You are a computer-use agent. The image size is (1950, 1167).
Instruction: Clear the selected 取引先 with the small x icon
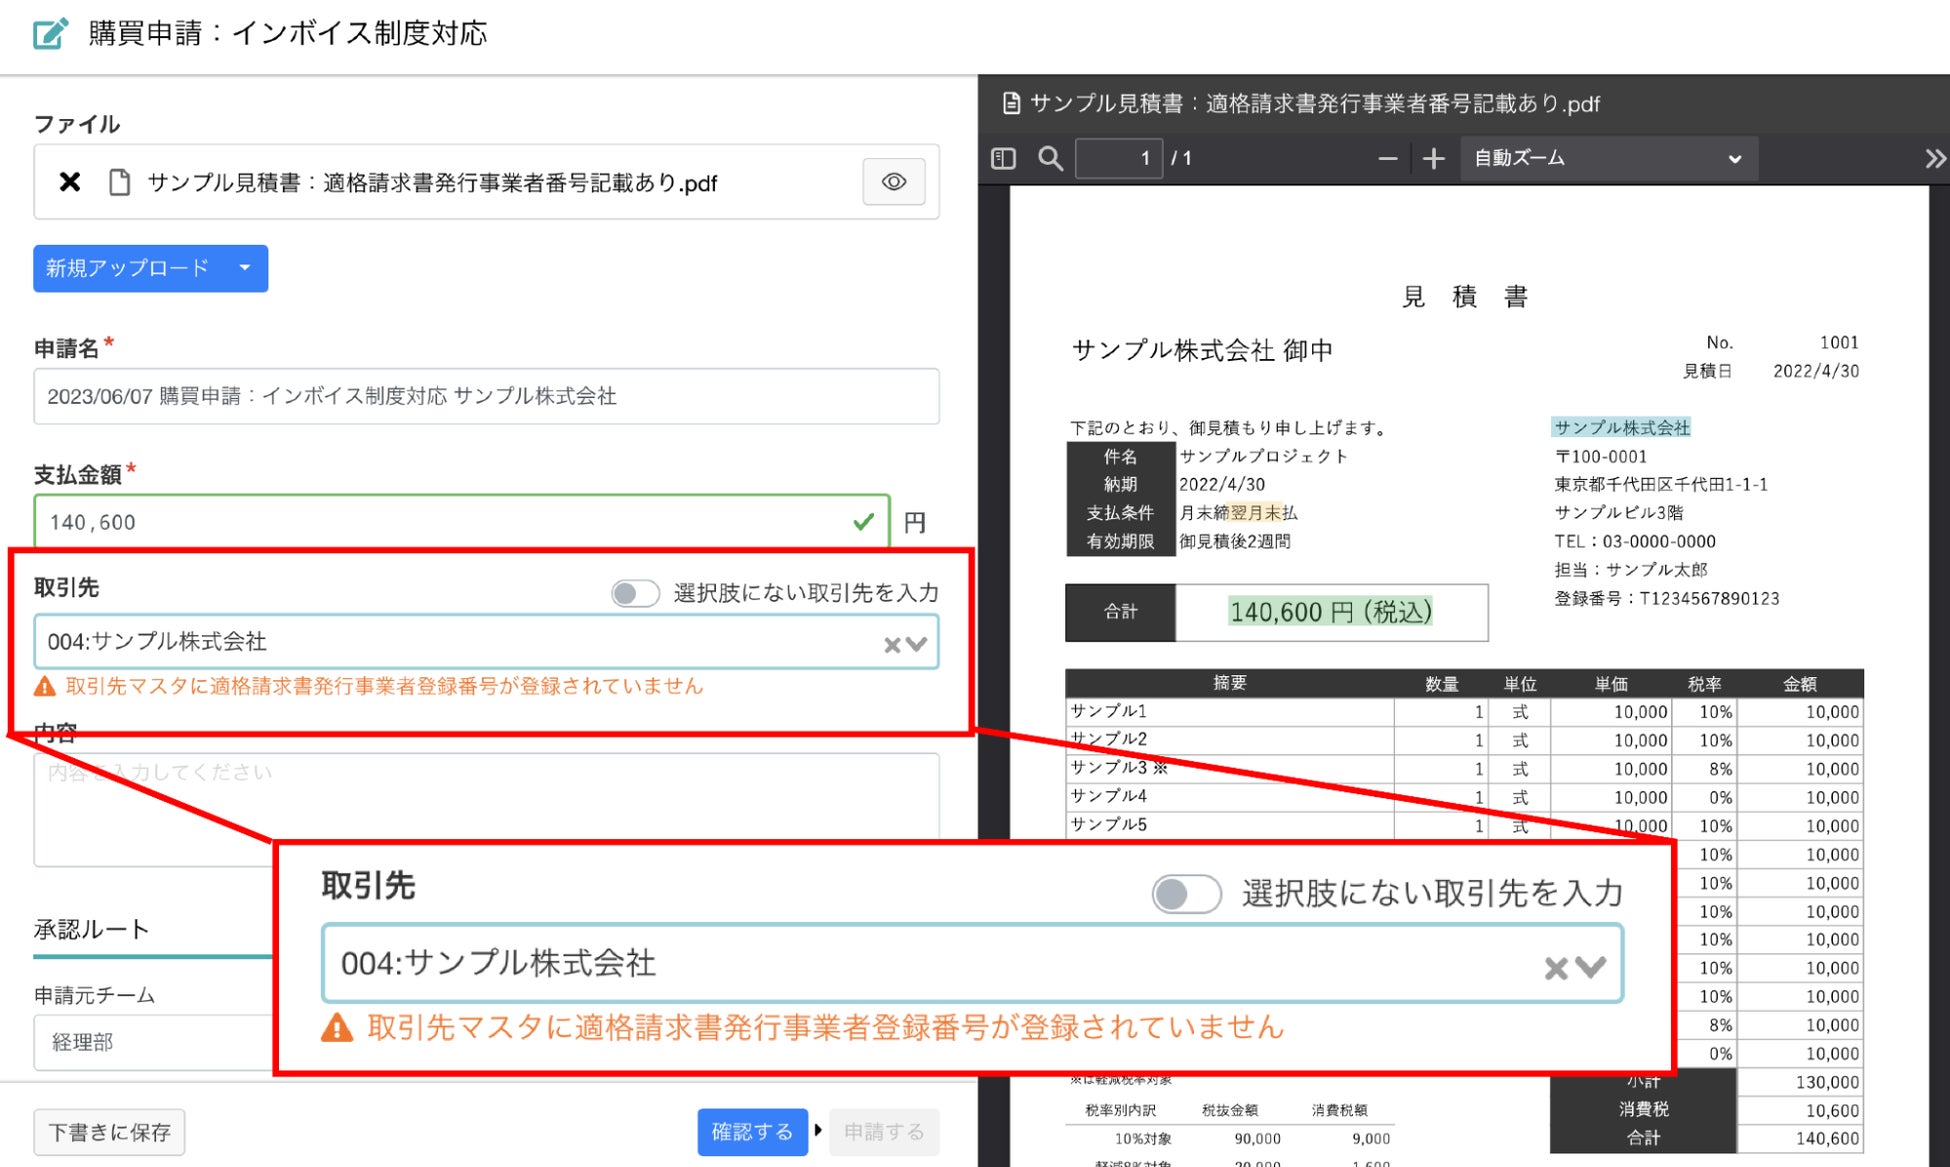click(892, 645)
